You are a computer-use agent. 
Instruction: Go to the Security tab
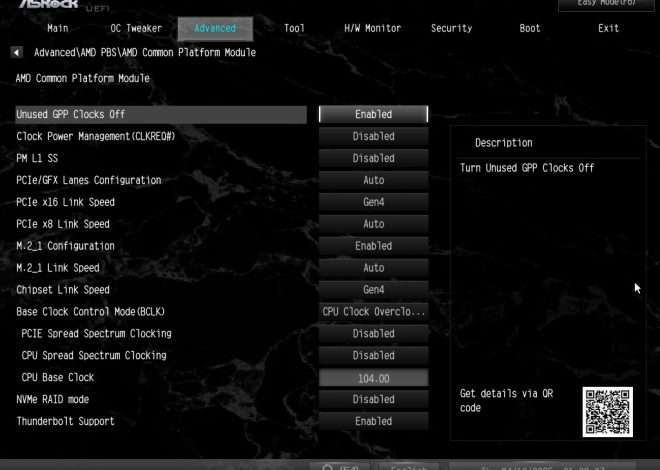click(451, 29)
